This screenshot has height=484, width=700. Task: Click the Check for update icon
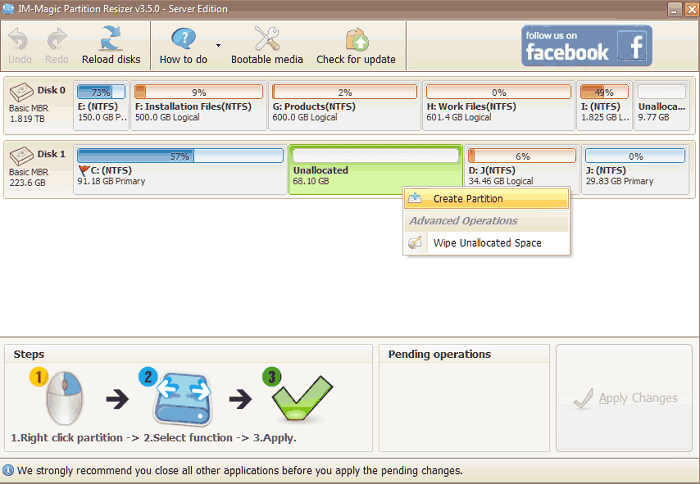pyautogui.click(x=357, y=39)
